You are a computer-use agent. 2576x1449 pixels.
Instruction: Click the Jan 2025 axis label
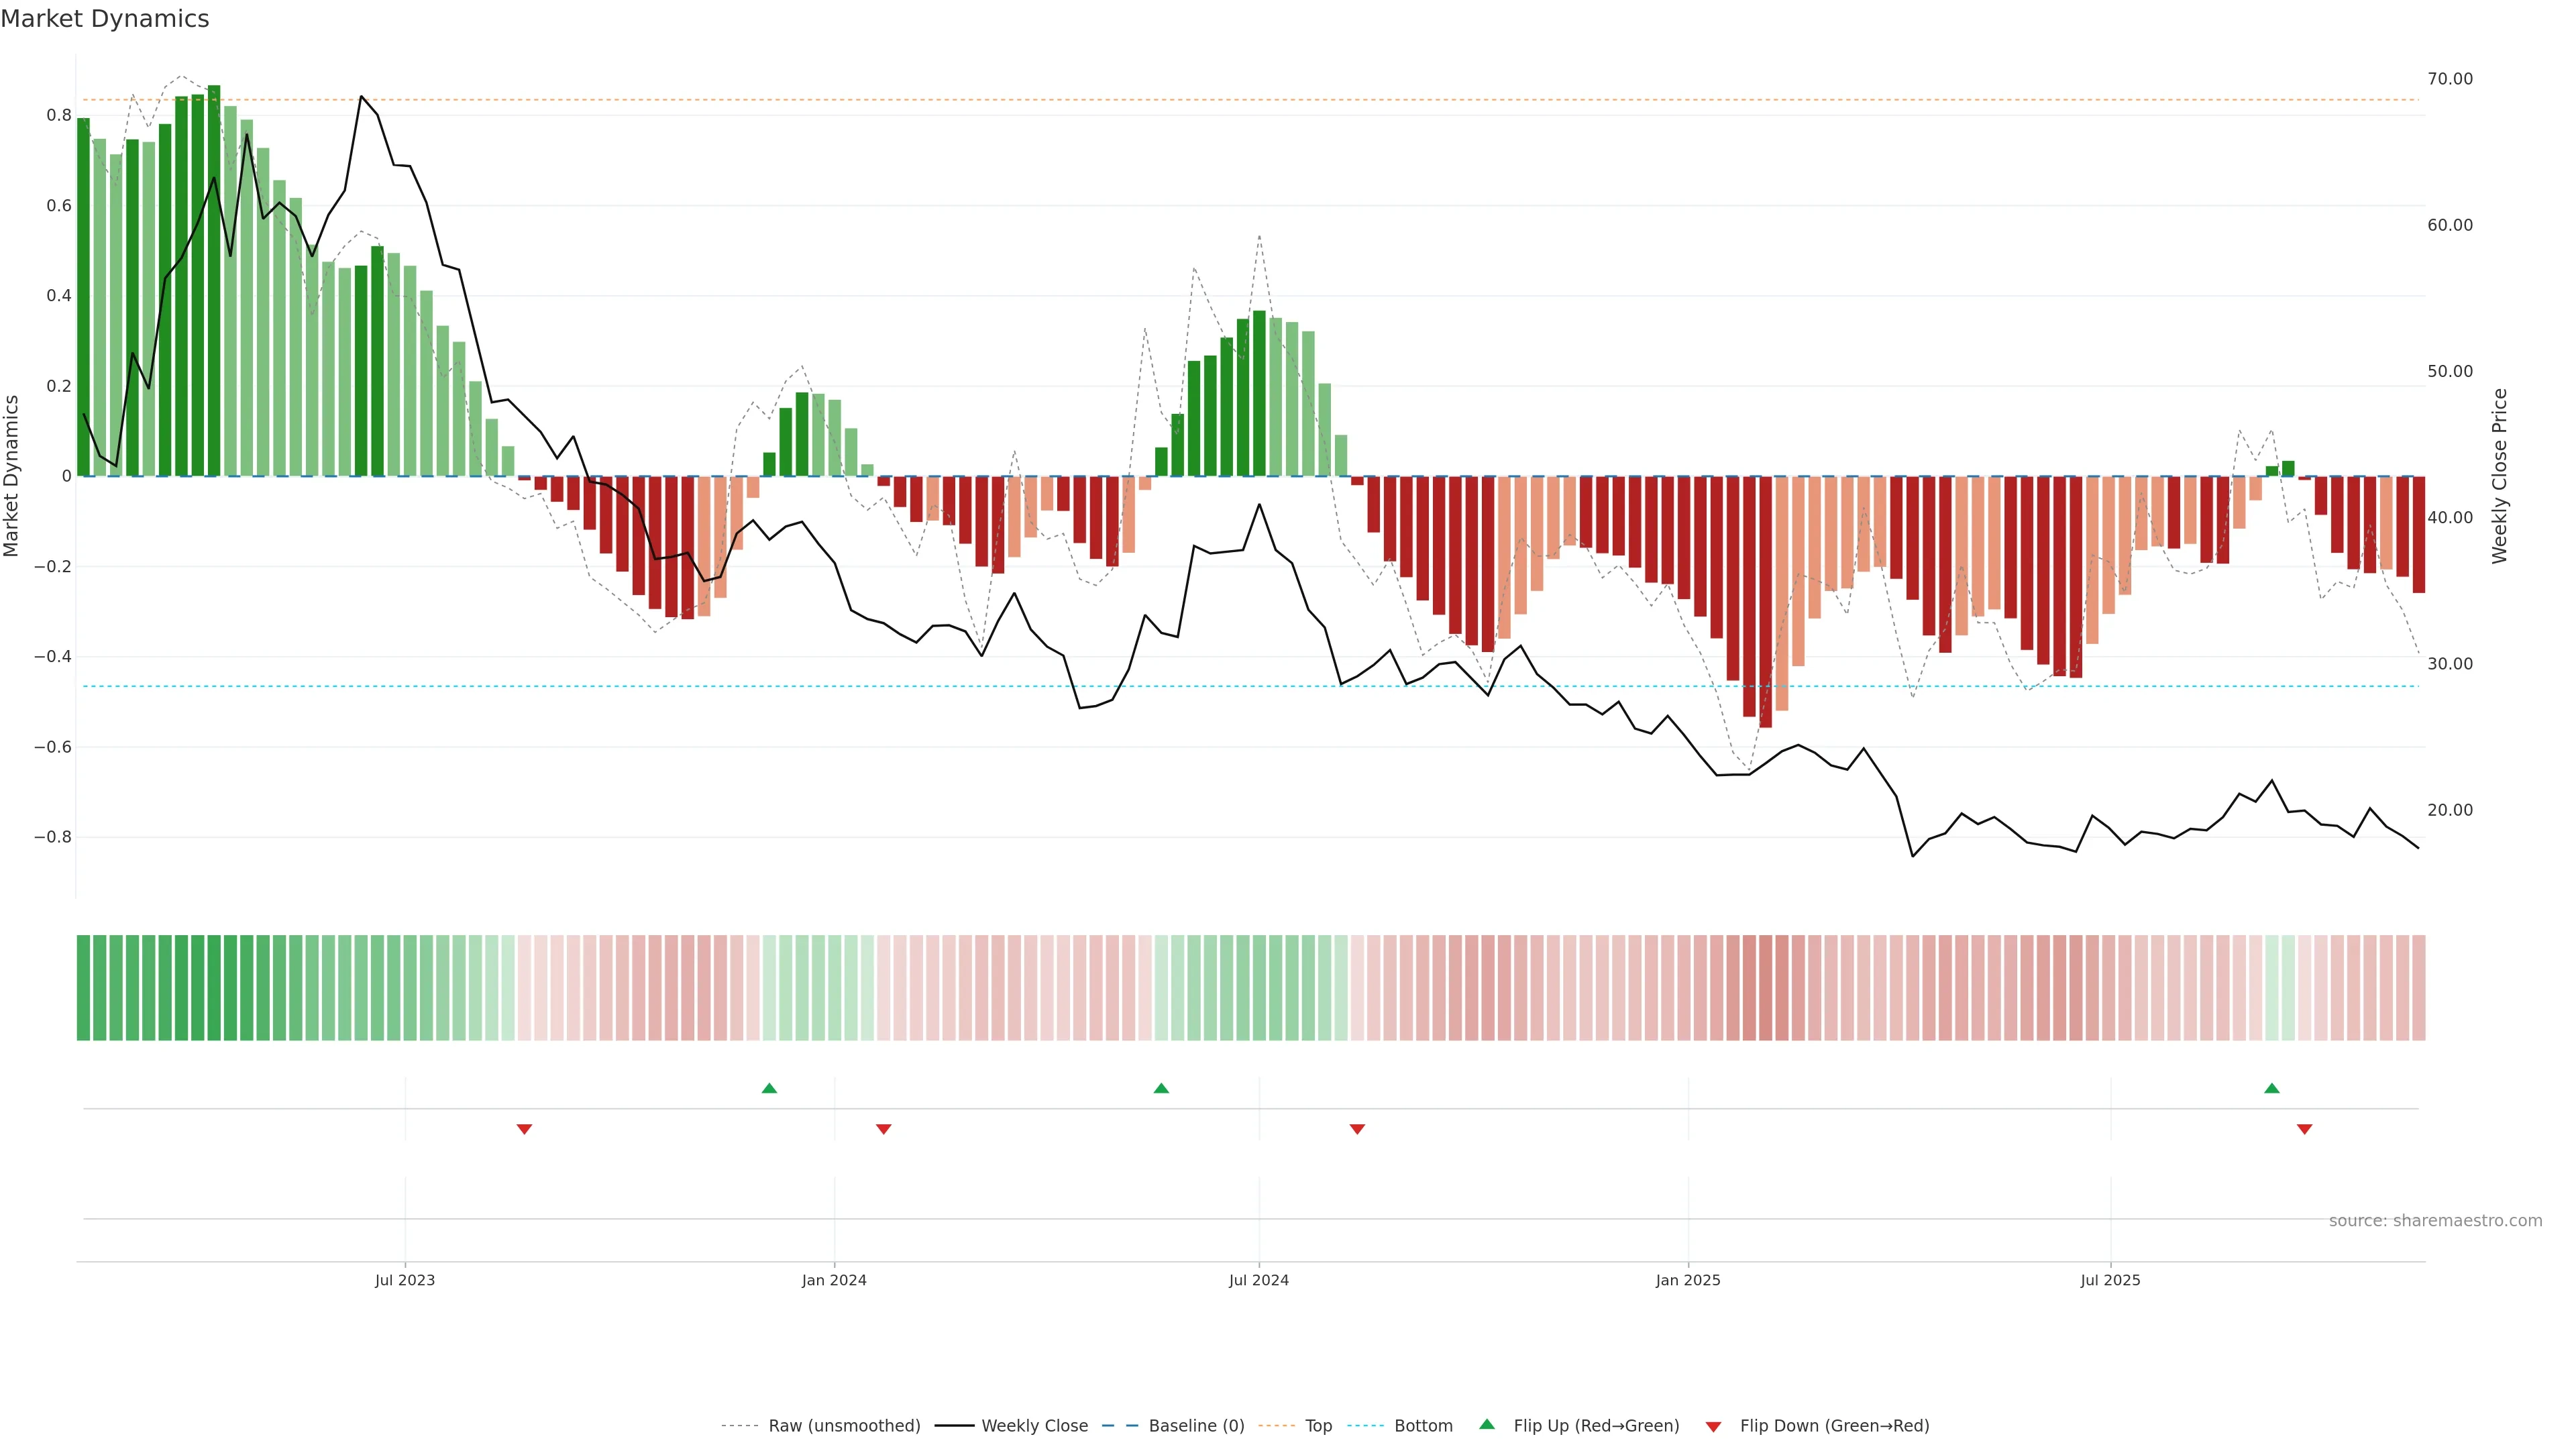[1687, 1280]
